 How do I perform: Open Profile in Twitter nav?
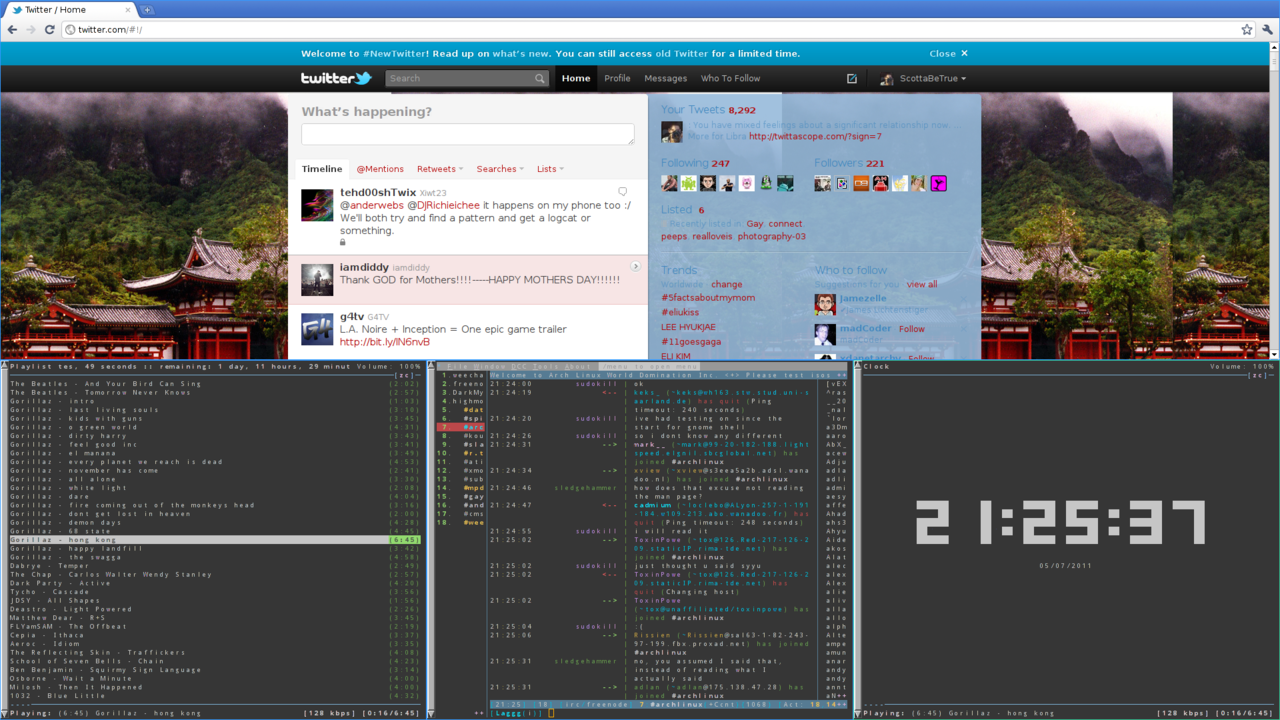617,78
